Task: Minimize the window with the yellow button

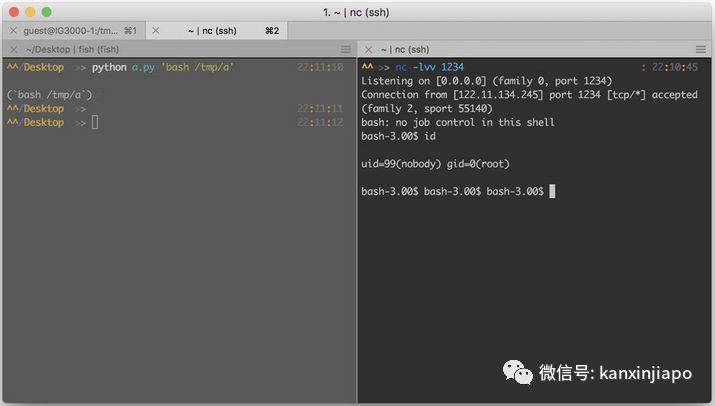Action: click(x=29, y=11)
